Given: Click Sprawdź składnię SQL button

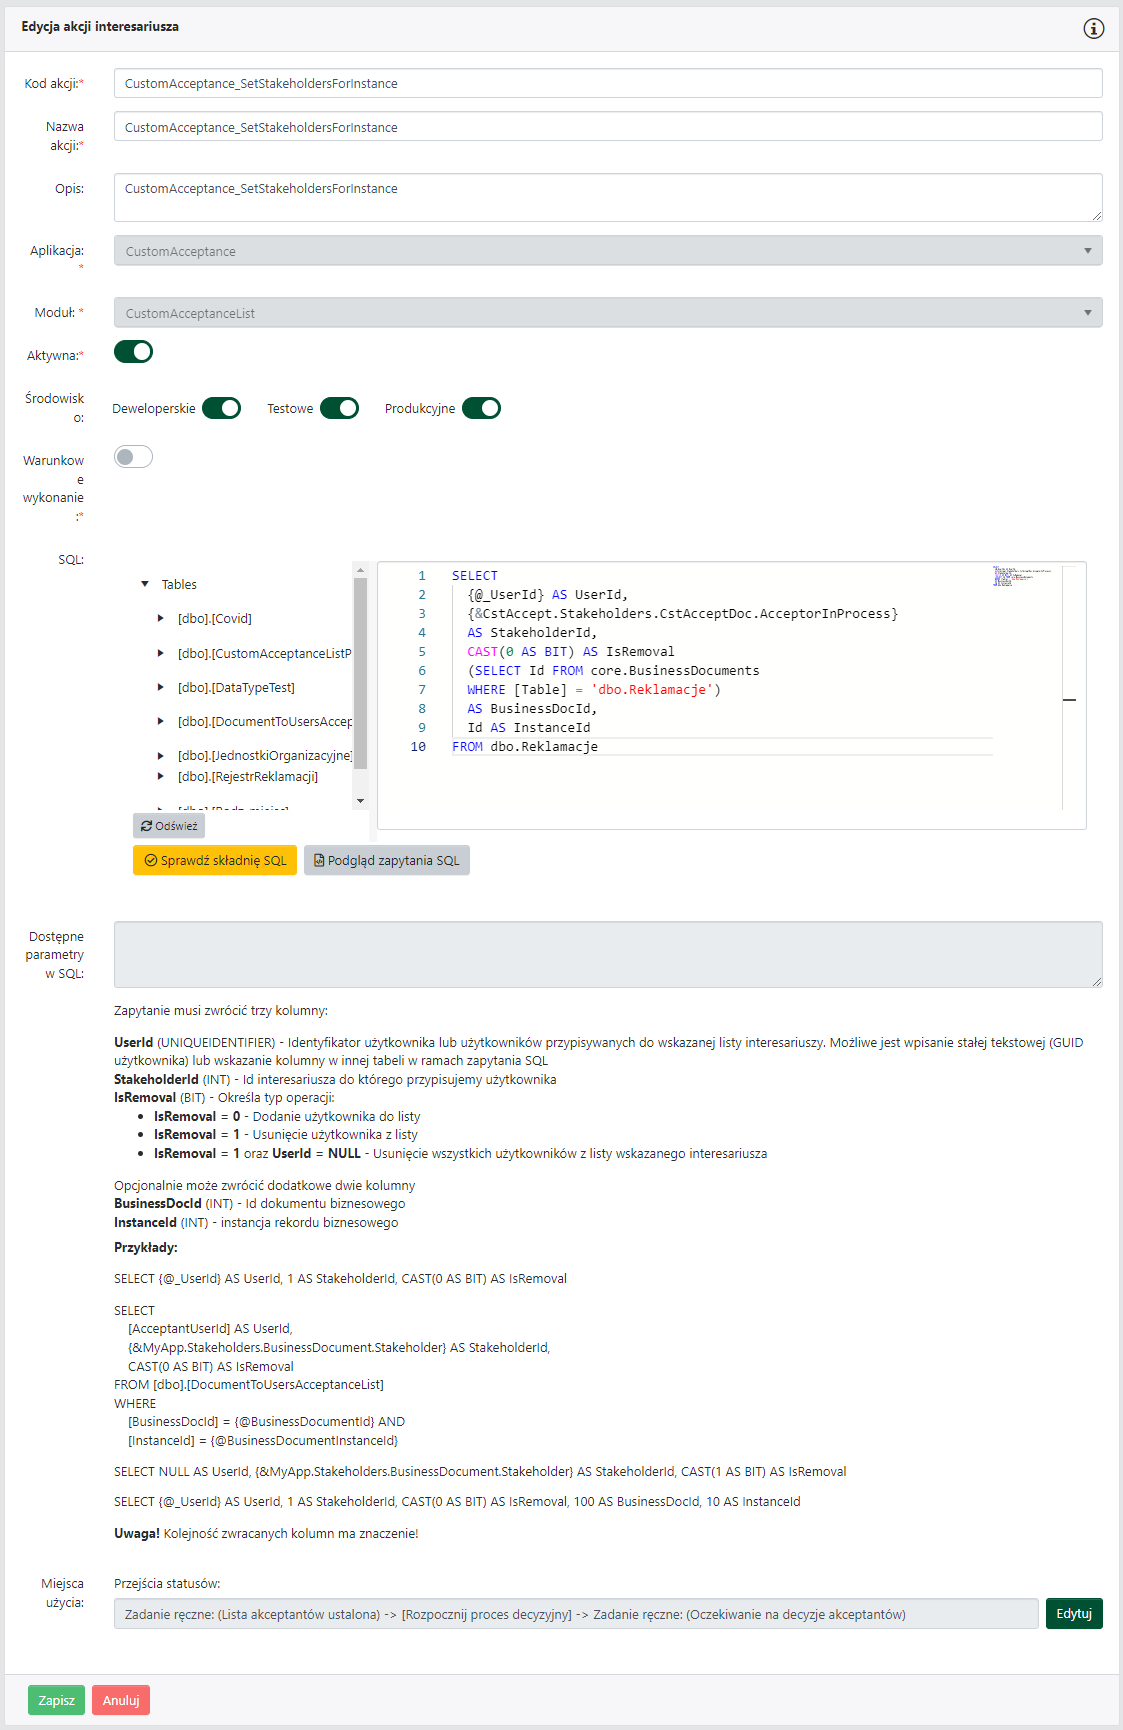Looking at the screenshot, I should pyautogui.click(x=215, y=860).
